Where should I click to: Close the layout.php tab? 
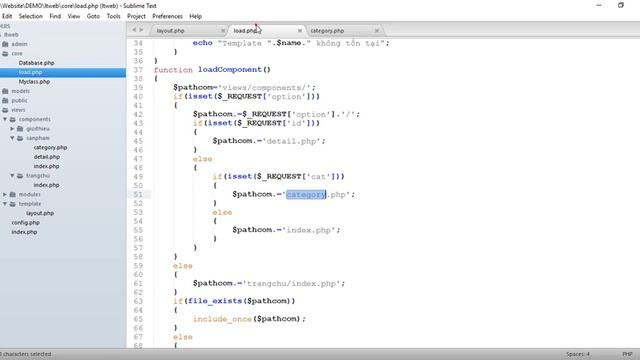pyautogui.click(x=223, y=31)
